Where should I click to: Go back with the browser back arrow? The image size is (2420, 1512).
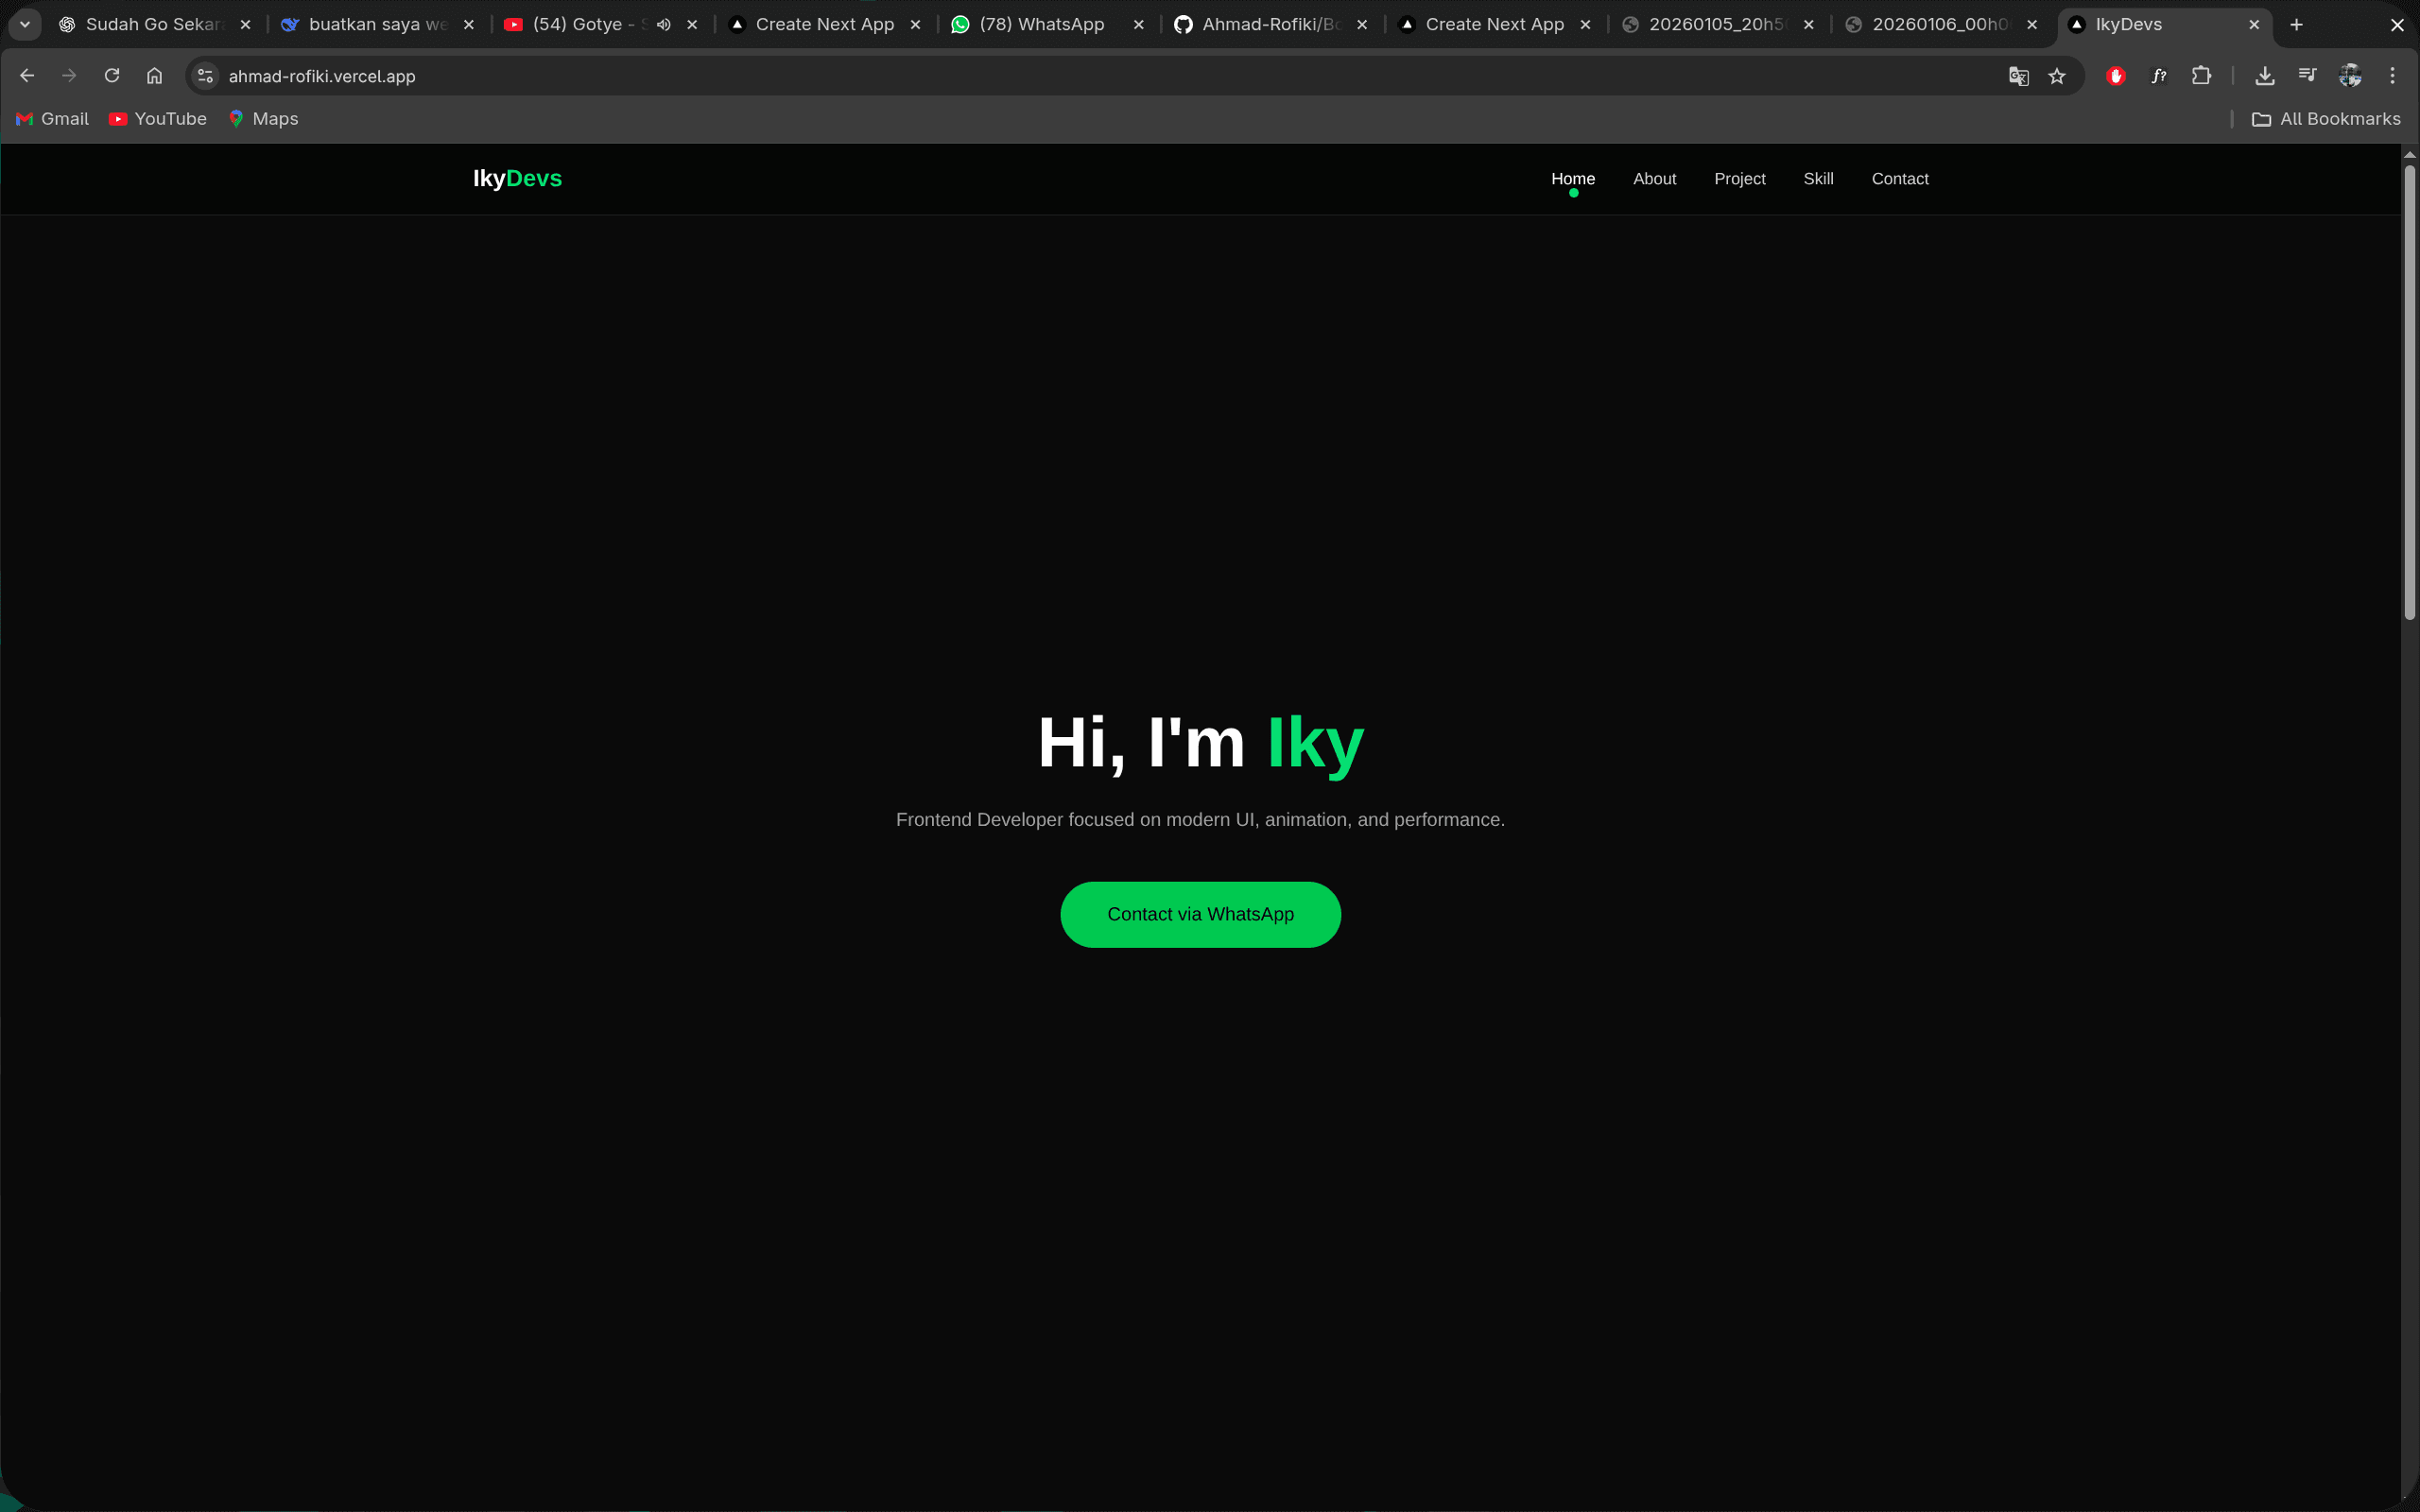click(x=27, y=76)
